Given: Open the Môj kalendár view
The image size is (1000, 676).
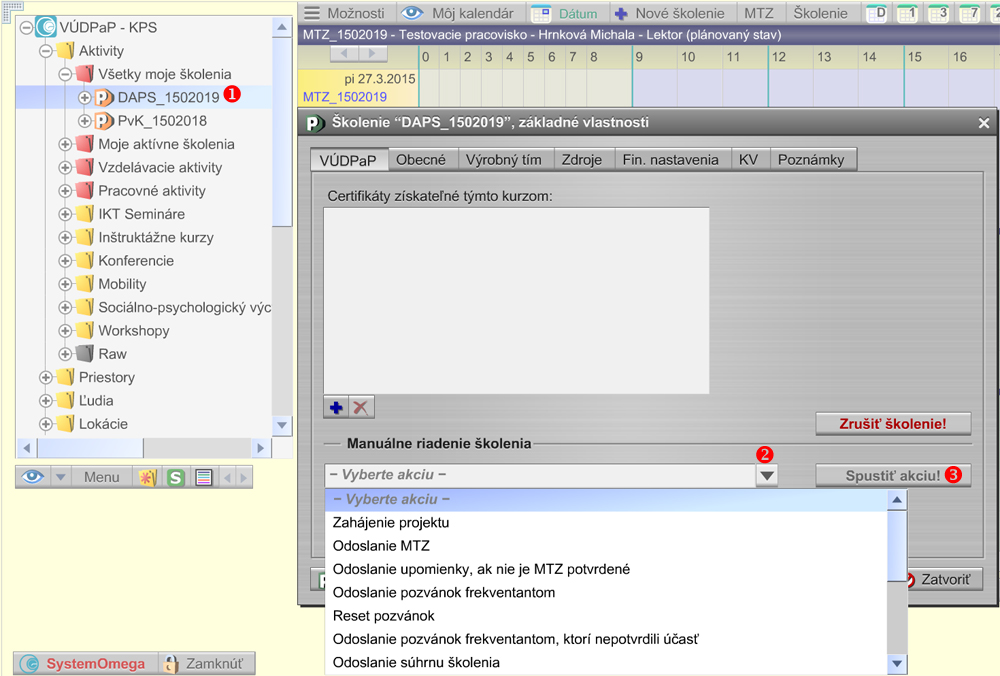Looking at the screenshot, I should [x=460, y=13].
